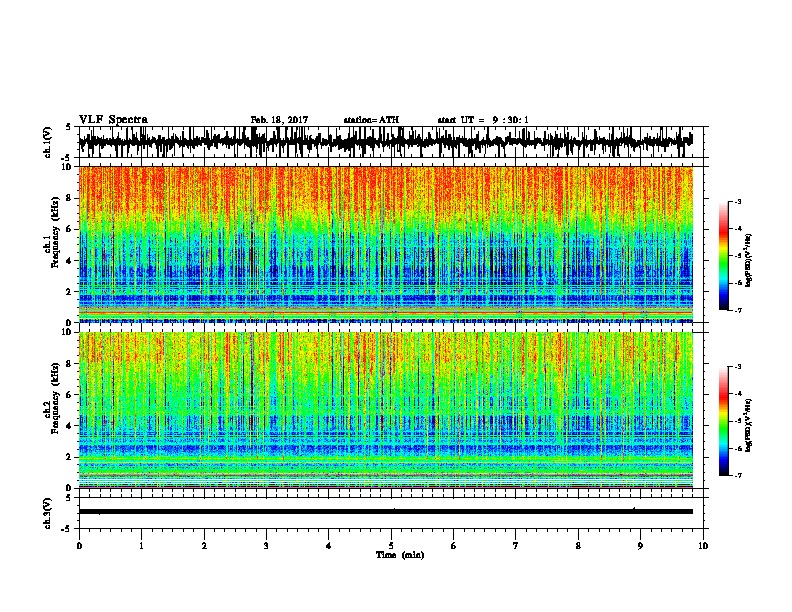Click the 'ch.3(V)' axis label
This screenshot has height=612, width=792.
pos(48,513)
